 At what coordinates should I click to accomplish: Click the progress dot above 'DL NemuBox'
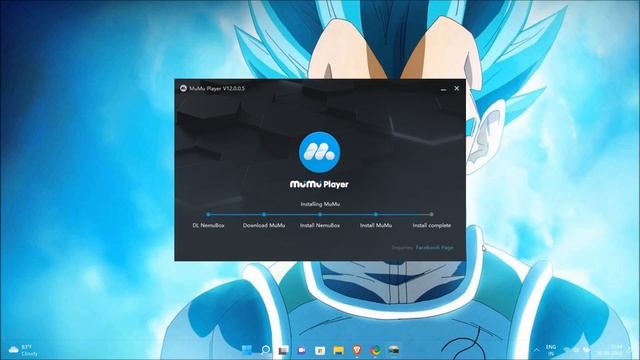click(208, 214)
